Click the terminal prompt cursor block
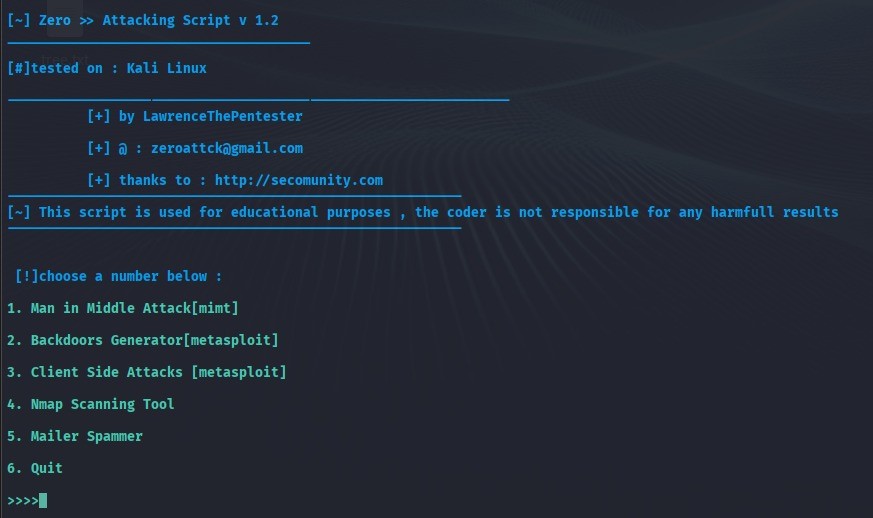 [x=43, y=500]
